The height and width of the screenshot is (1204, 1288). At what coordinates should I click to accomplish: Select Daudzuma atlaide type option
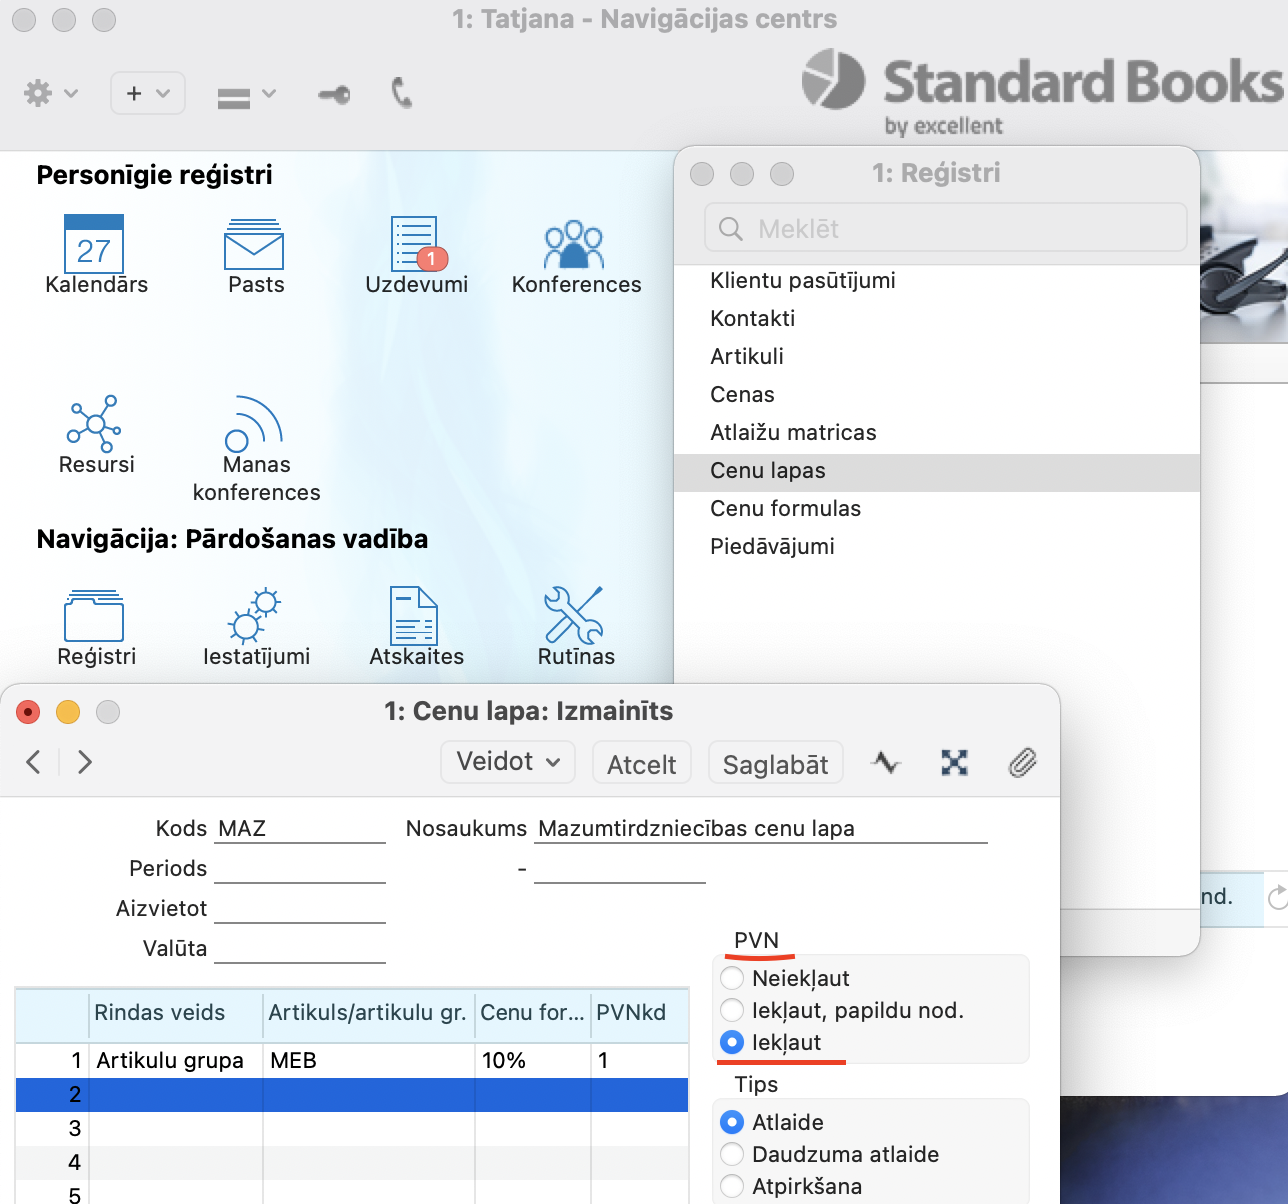(x=732, y=1154)
